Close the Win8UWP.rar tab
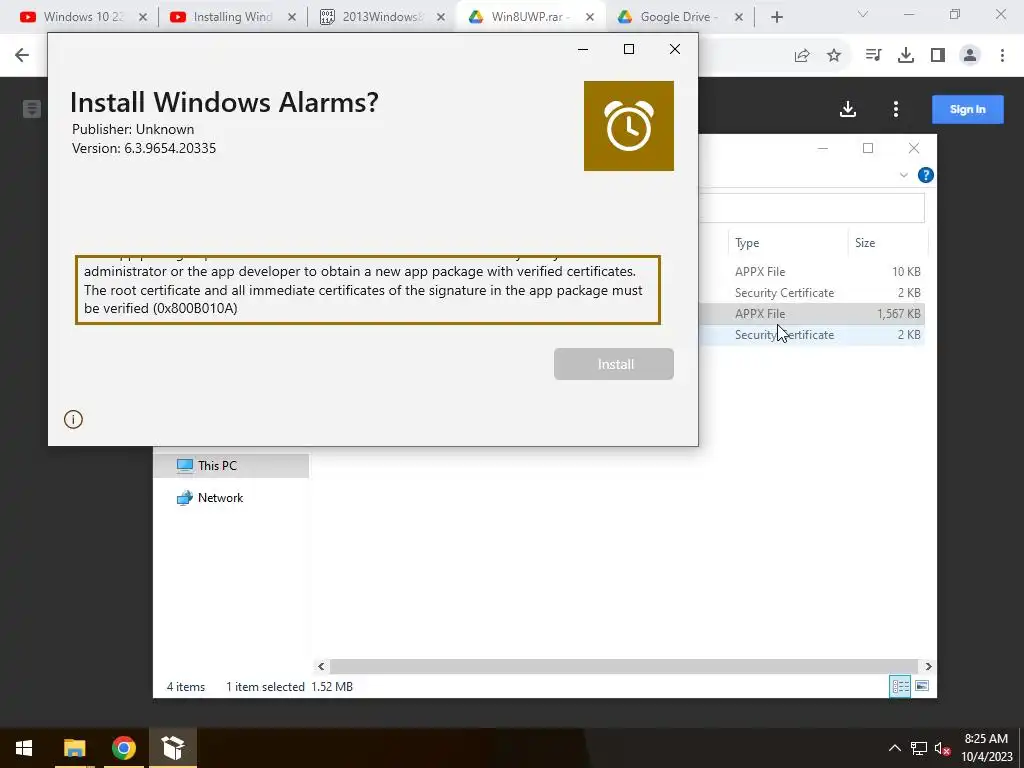This screenshot has height=768, width=1024. [x=590, y=17]
